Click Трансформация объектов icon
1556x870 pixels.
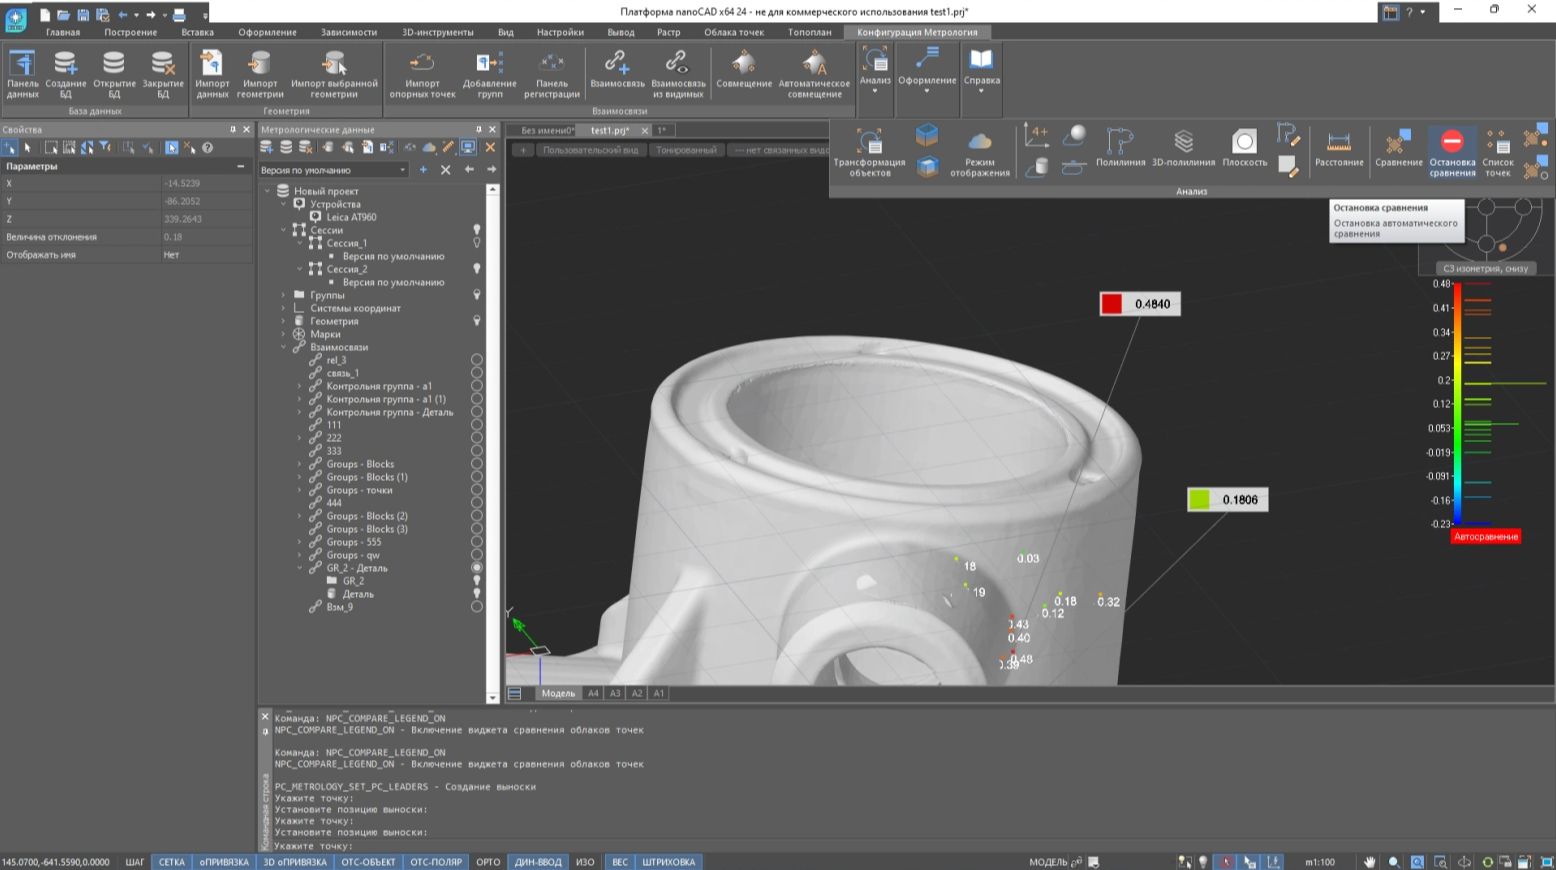click(x=869, y=143)
